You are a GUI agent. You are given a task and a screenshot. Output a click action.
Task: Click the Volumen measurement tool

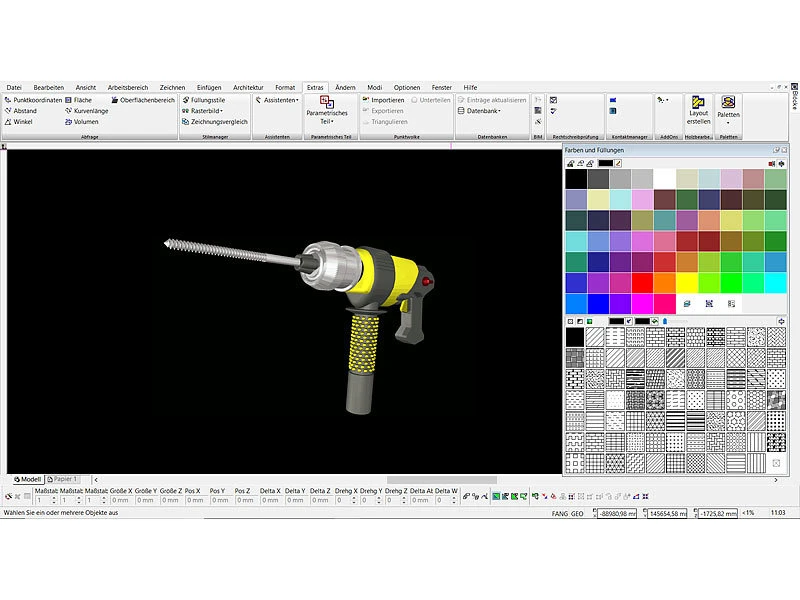(86, 122)
